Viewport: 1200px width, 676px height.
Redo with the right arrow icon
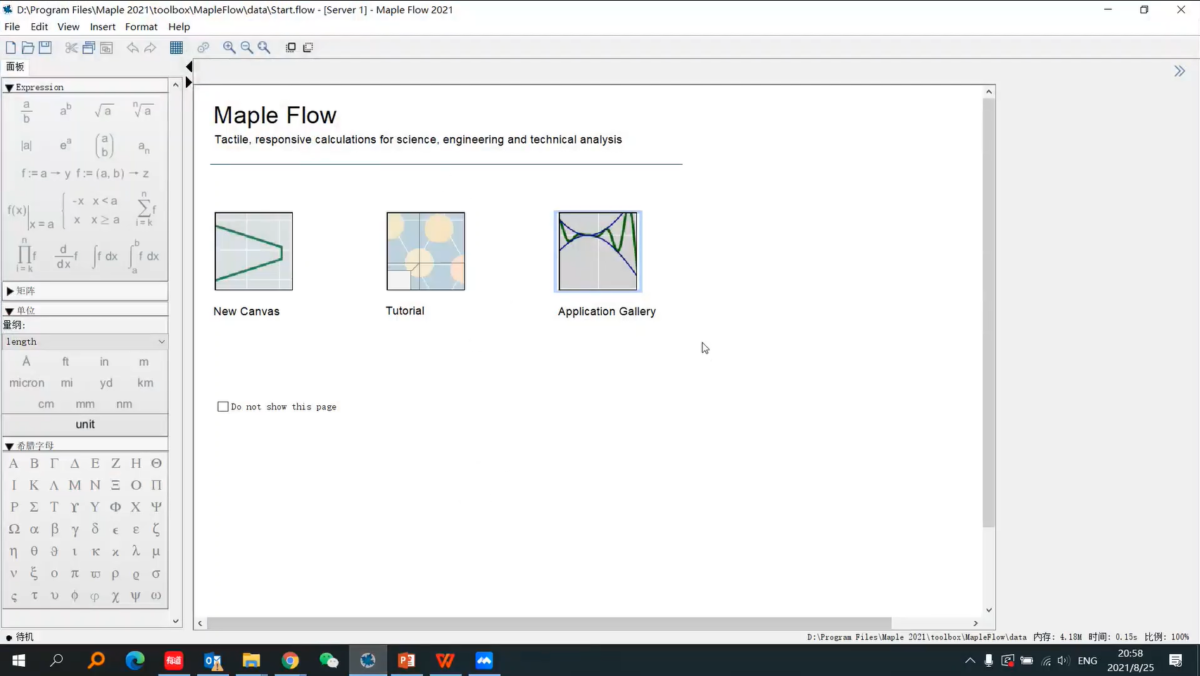point(150,47)
